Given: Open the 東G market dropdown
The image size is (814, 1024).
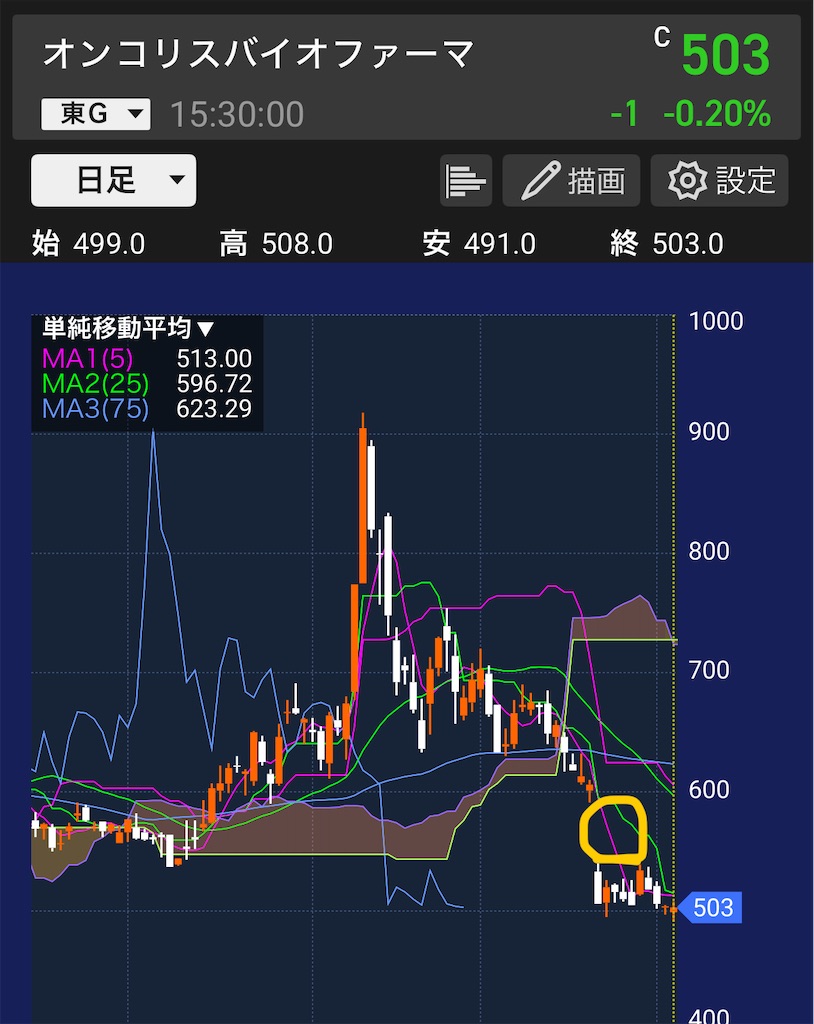Looking at the screenshot, I should click(95, 114).
